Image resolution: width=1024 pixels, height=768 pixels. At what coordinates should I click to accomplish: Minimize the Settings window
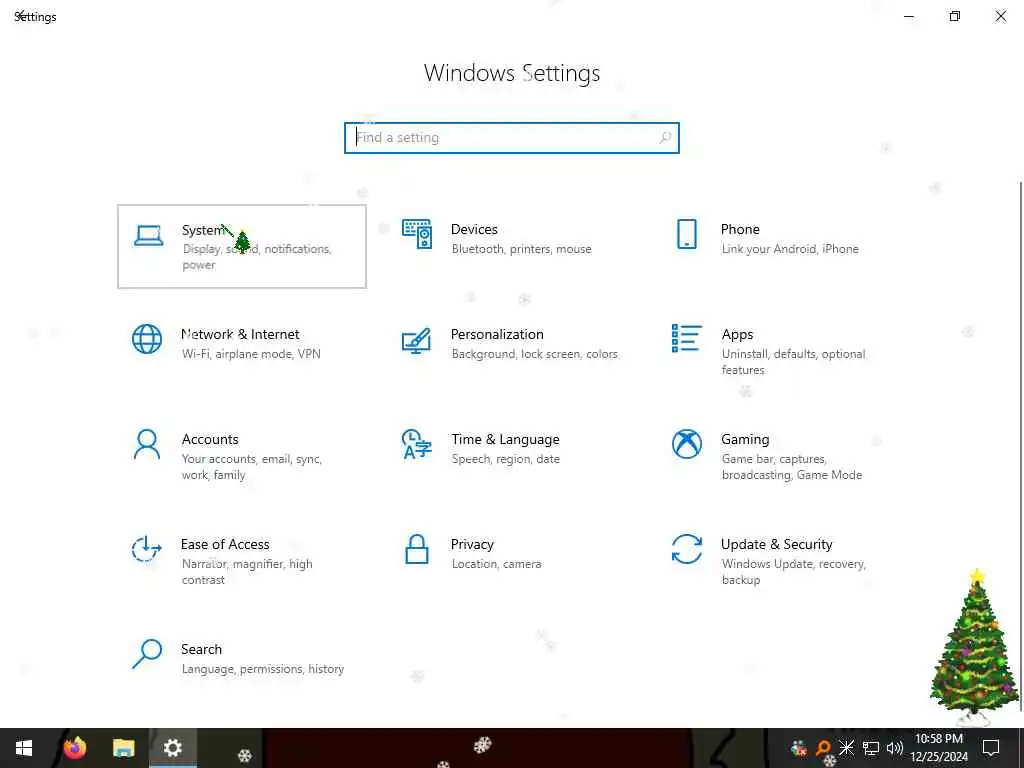(x=908, y=16)
